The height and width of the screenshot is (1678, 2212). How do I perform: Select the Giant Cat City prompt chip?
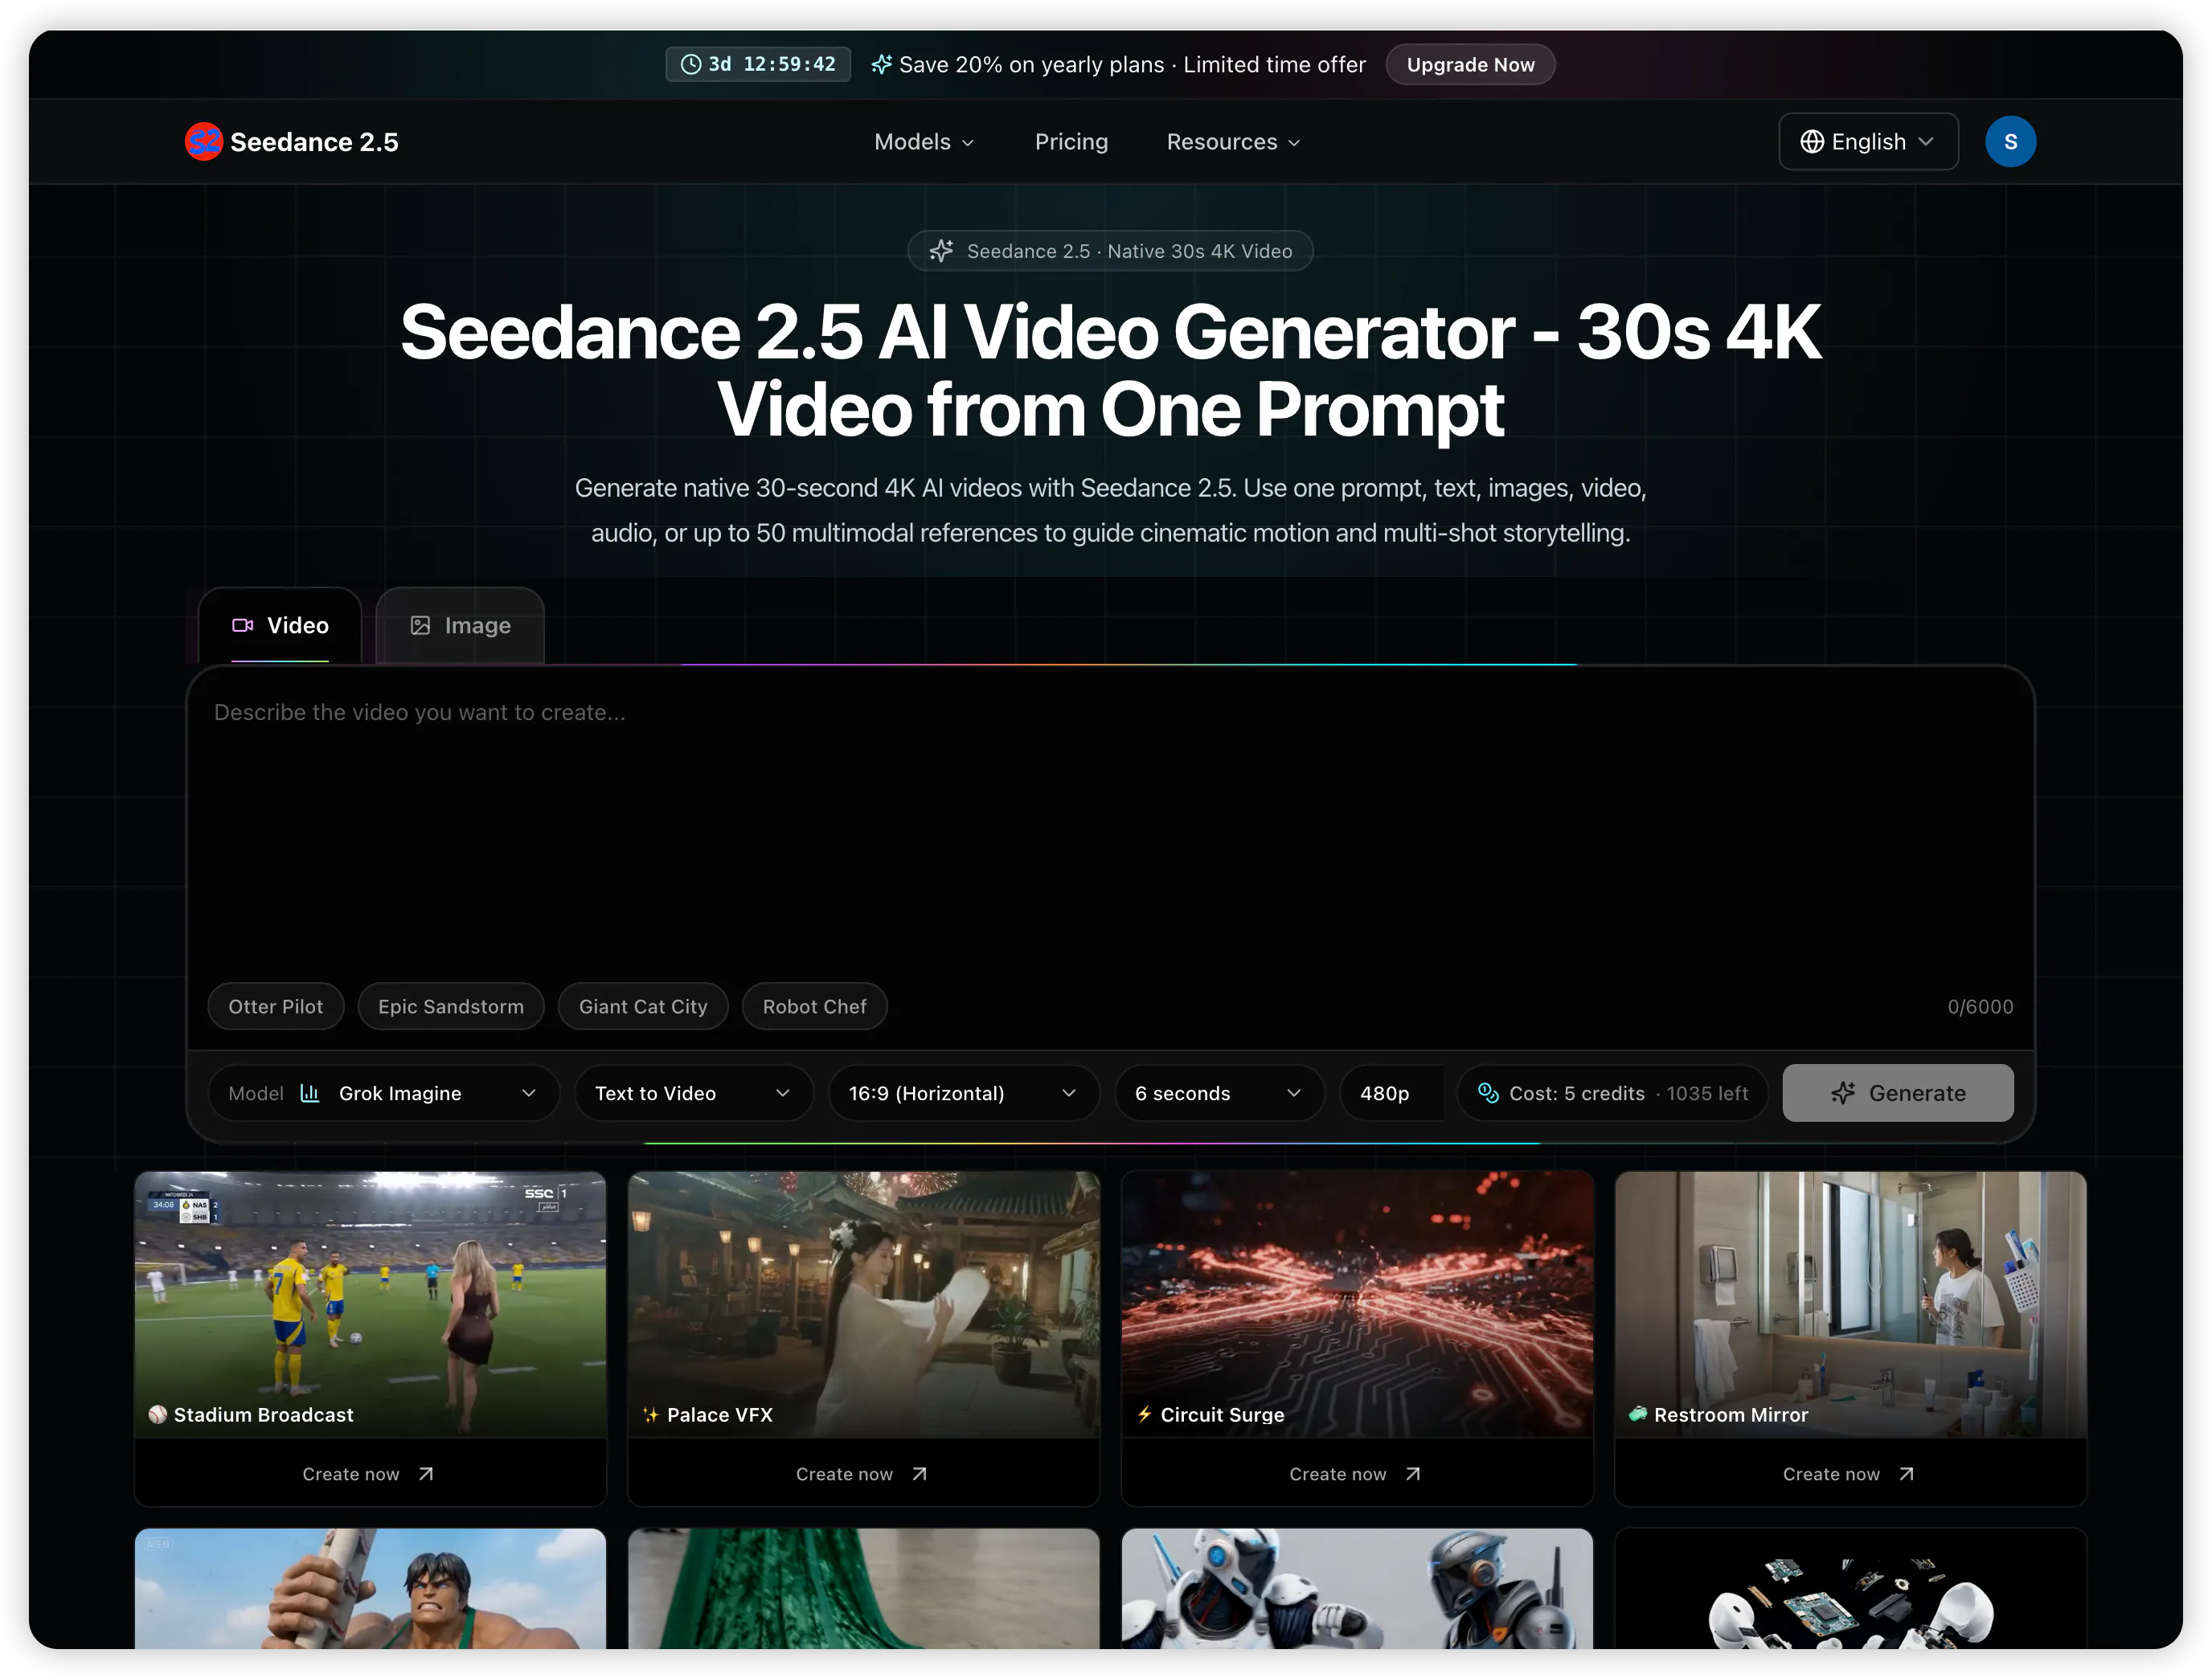pyautogui.click(x=643, y=1007)
